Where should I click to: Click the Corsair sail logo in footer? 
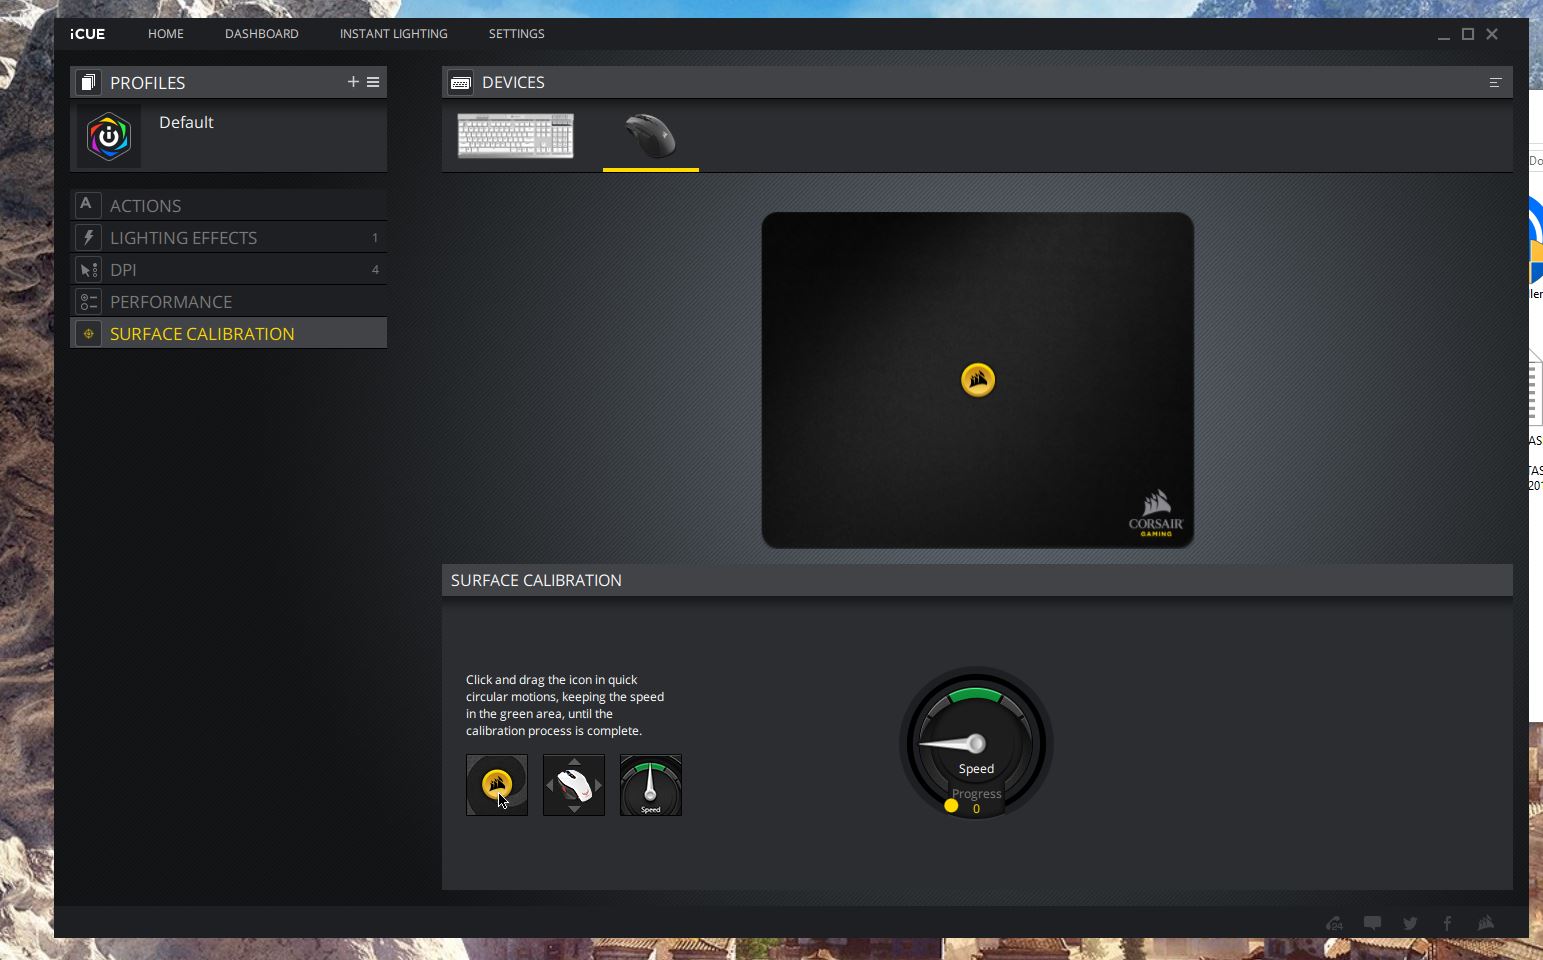[1486, 923]
